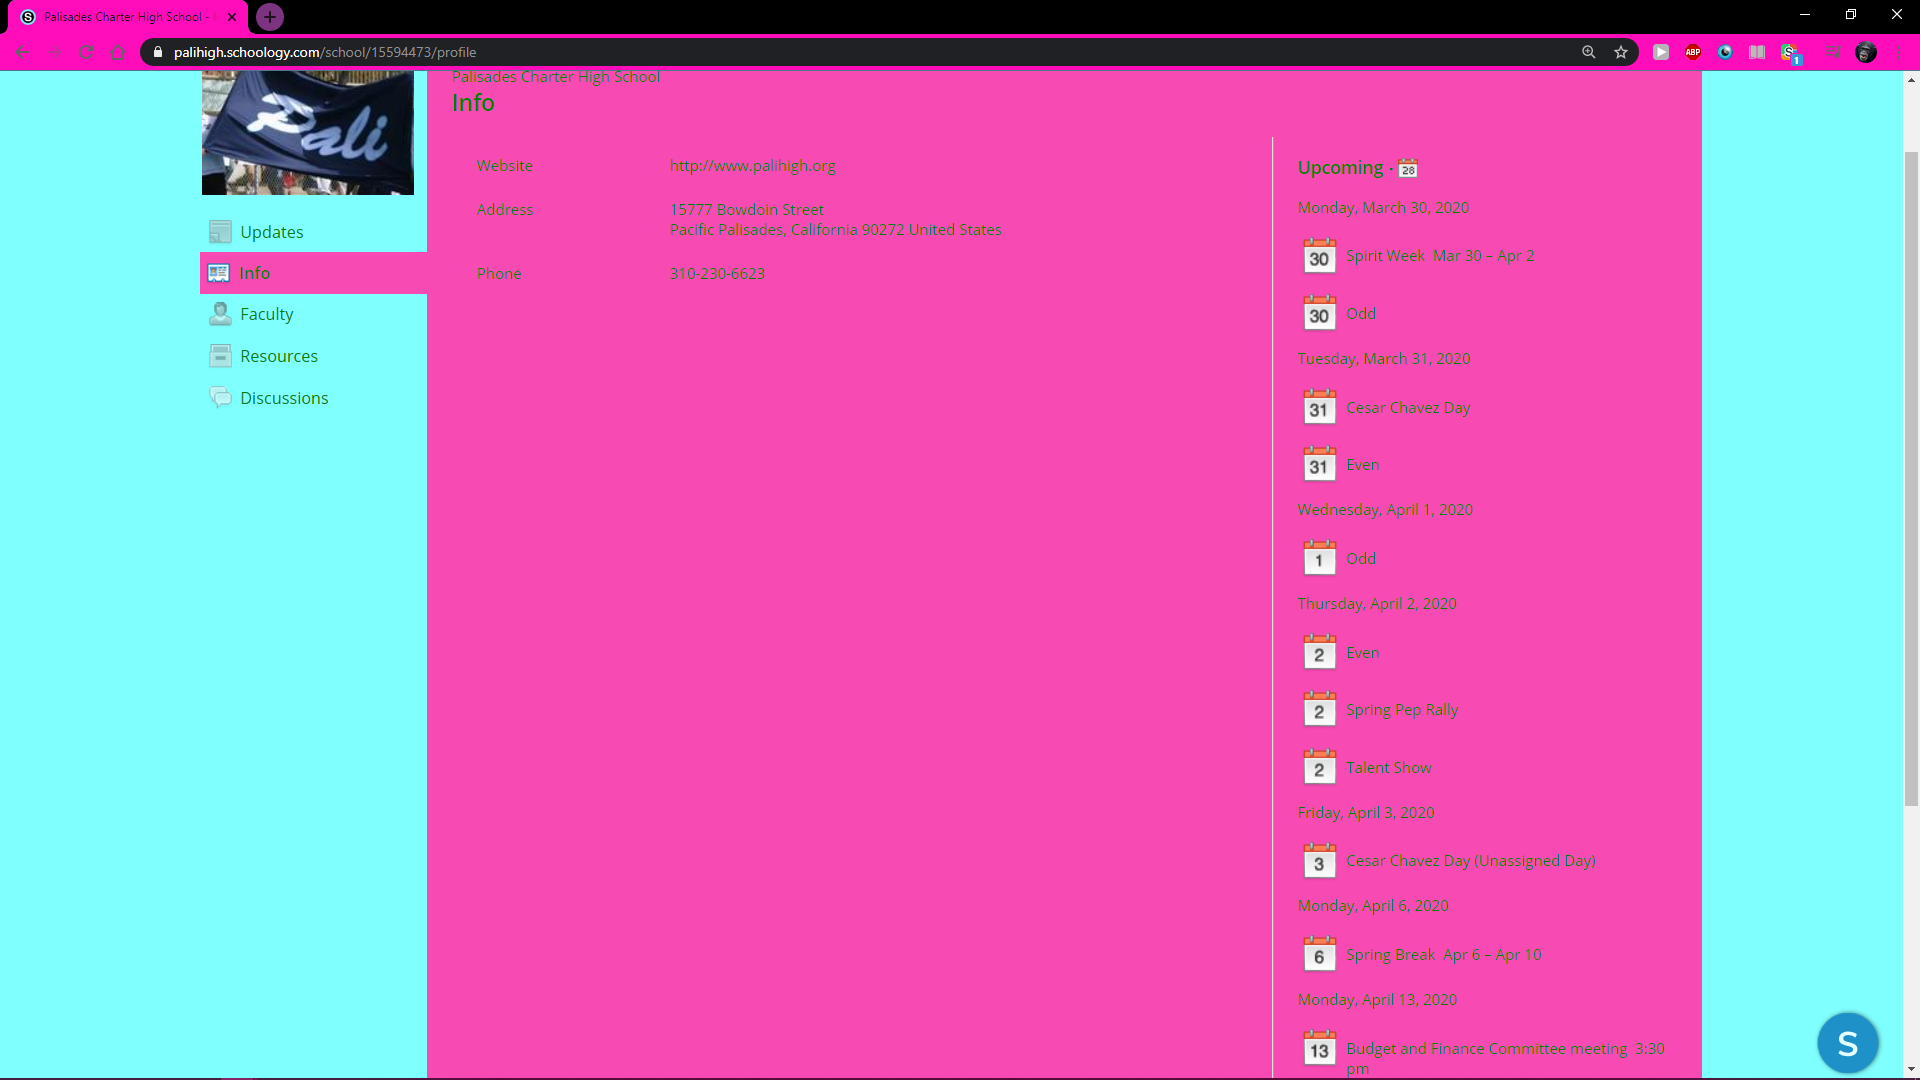This screenshot has height=1080, width=1920.
Task: Open the Spring Pep Rally event
Action: (x=1402, y=710)
